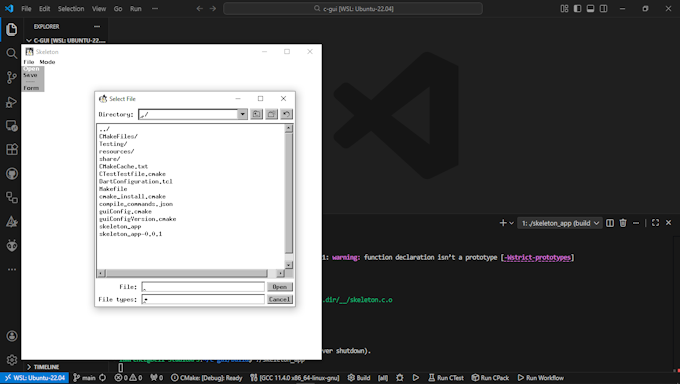Go back with the navigation arrow
680x384 pixels.
pos(199,9)
